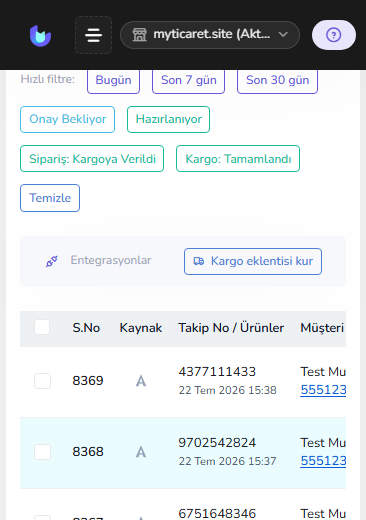Click the source A icon for order 8369
Image resolution: width=366 pixels, height=520 pixels.
[x=141, y=381]
